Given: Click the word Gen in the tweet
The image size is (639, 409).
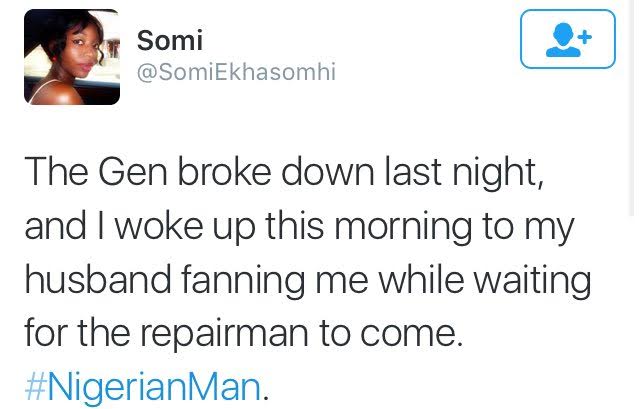Looking at the screenshot, I should coord(132,172).
